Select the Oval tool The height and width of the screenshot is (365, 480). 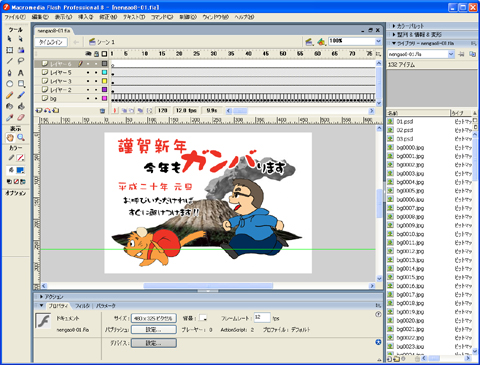(x=9, y=84)
